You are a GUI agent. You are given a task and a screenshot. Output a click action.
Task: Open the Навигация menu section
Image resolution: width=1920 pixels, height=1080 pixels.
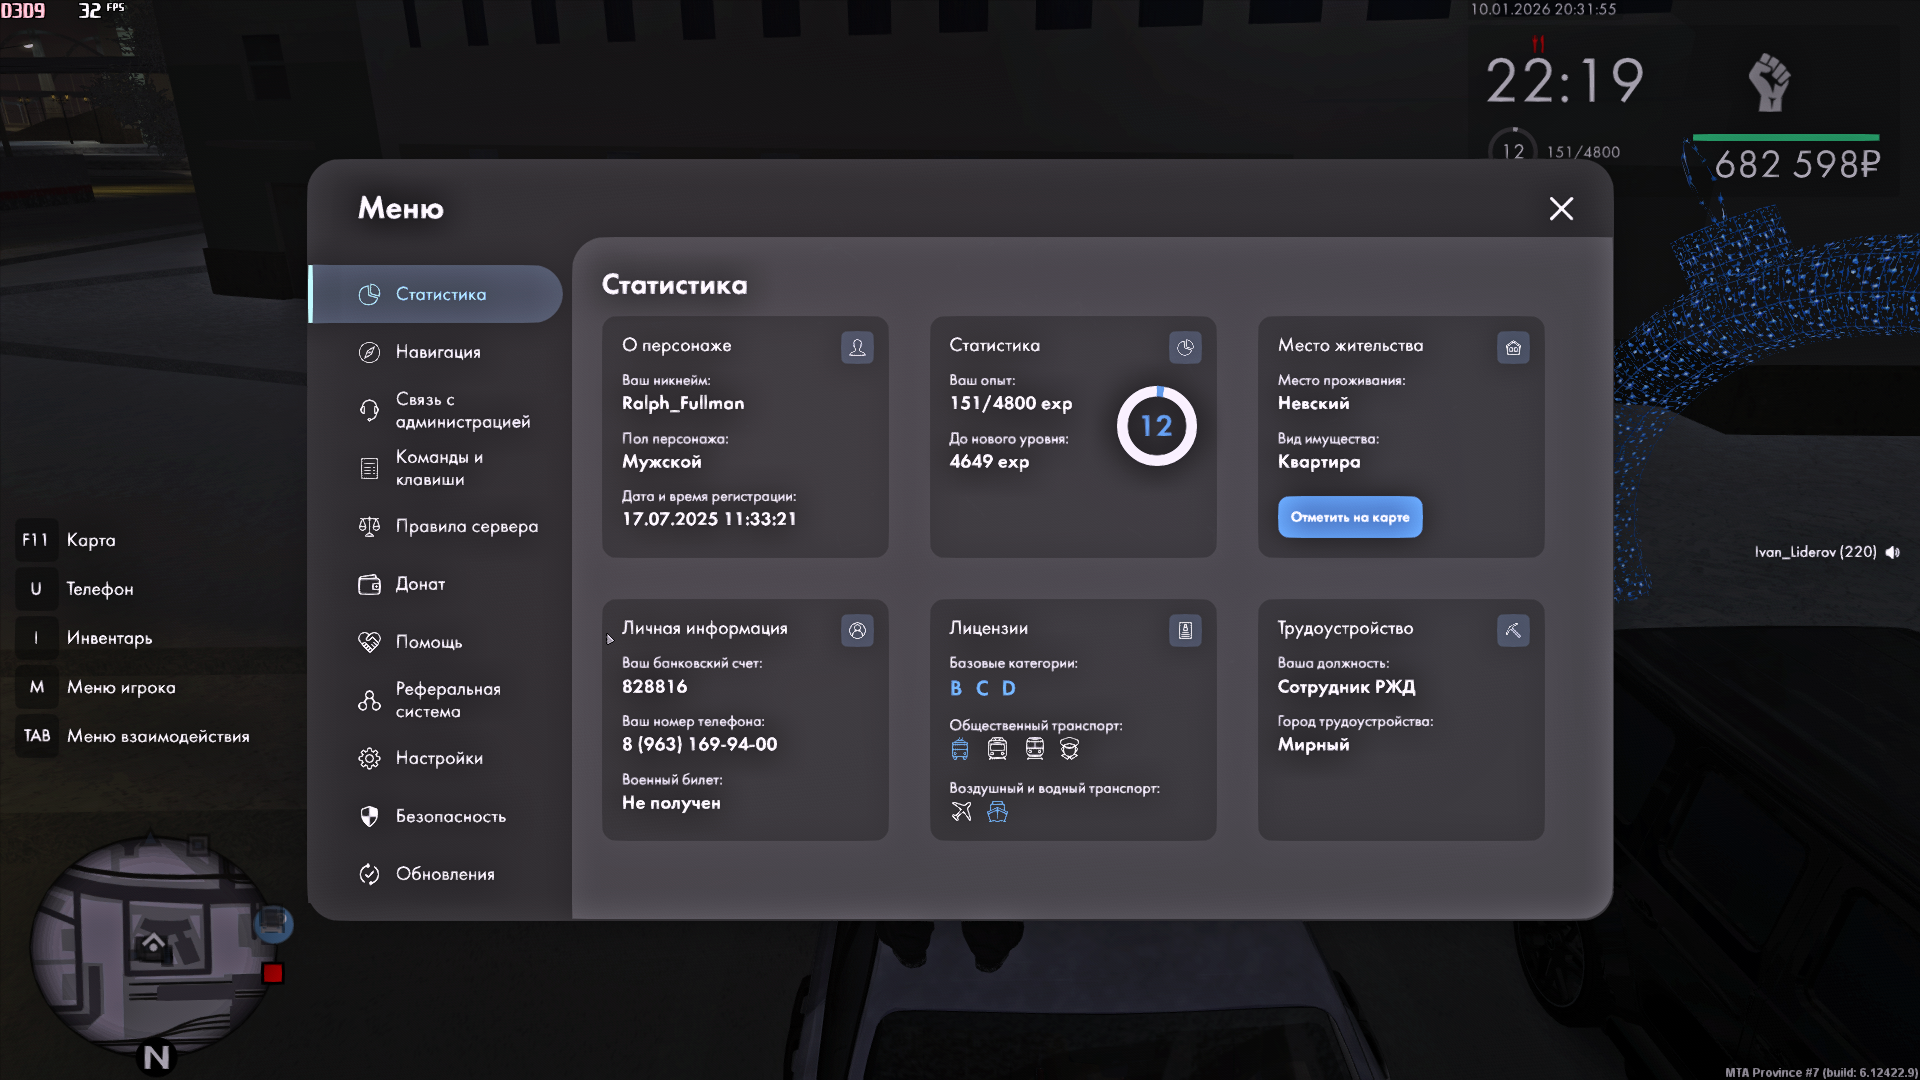click(x=437, y=352)
